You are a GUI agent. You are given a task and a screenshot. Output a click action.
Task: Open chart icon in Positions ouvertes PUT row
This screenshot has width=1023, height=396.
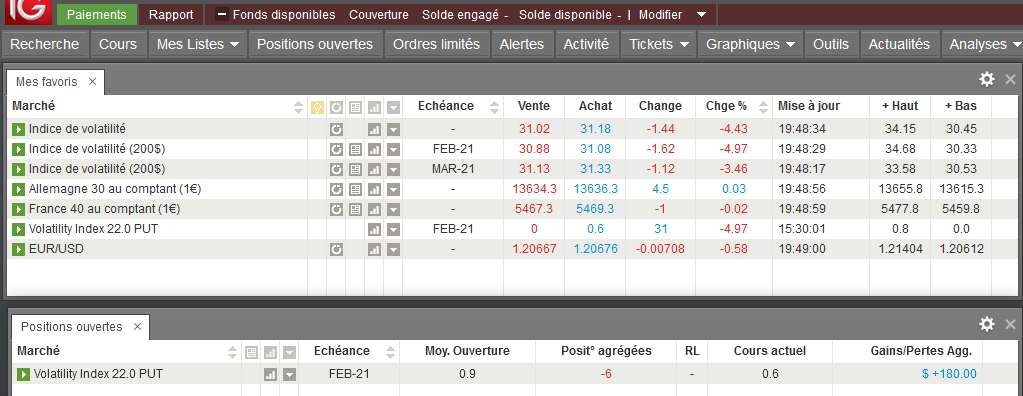270,374
